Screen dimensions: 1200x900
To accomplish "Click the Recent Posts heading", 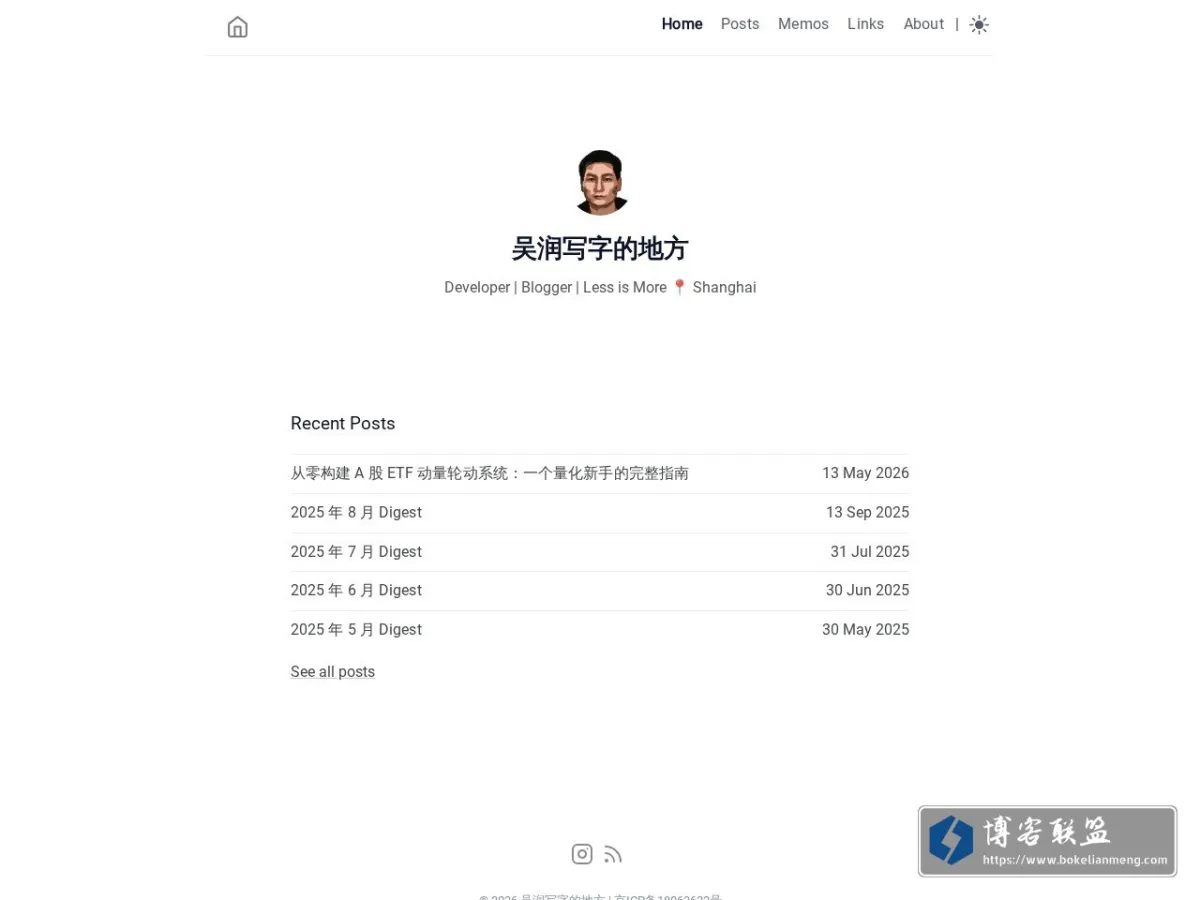I will pyautogui.click(x=342, y=423).
